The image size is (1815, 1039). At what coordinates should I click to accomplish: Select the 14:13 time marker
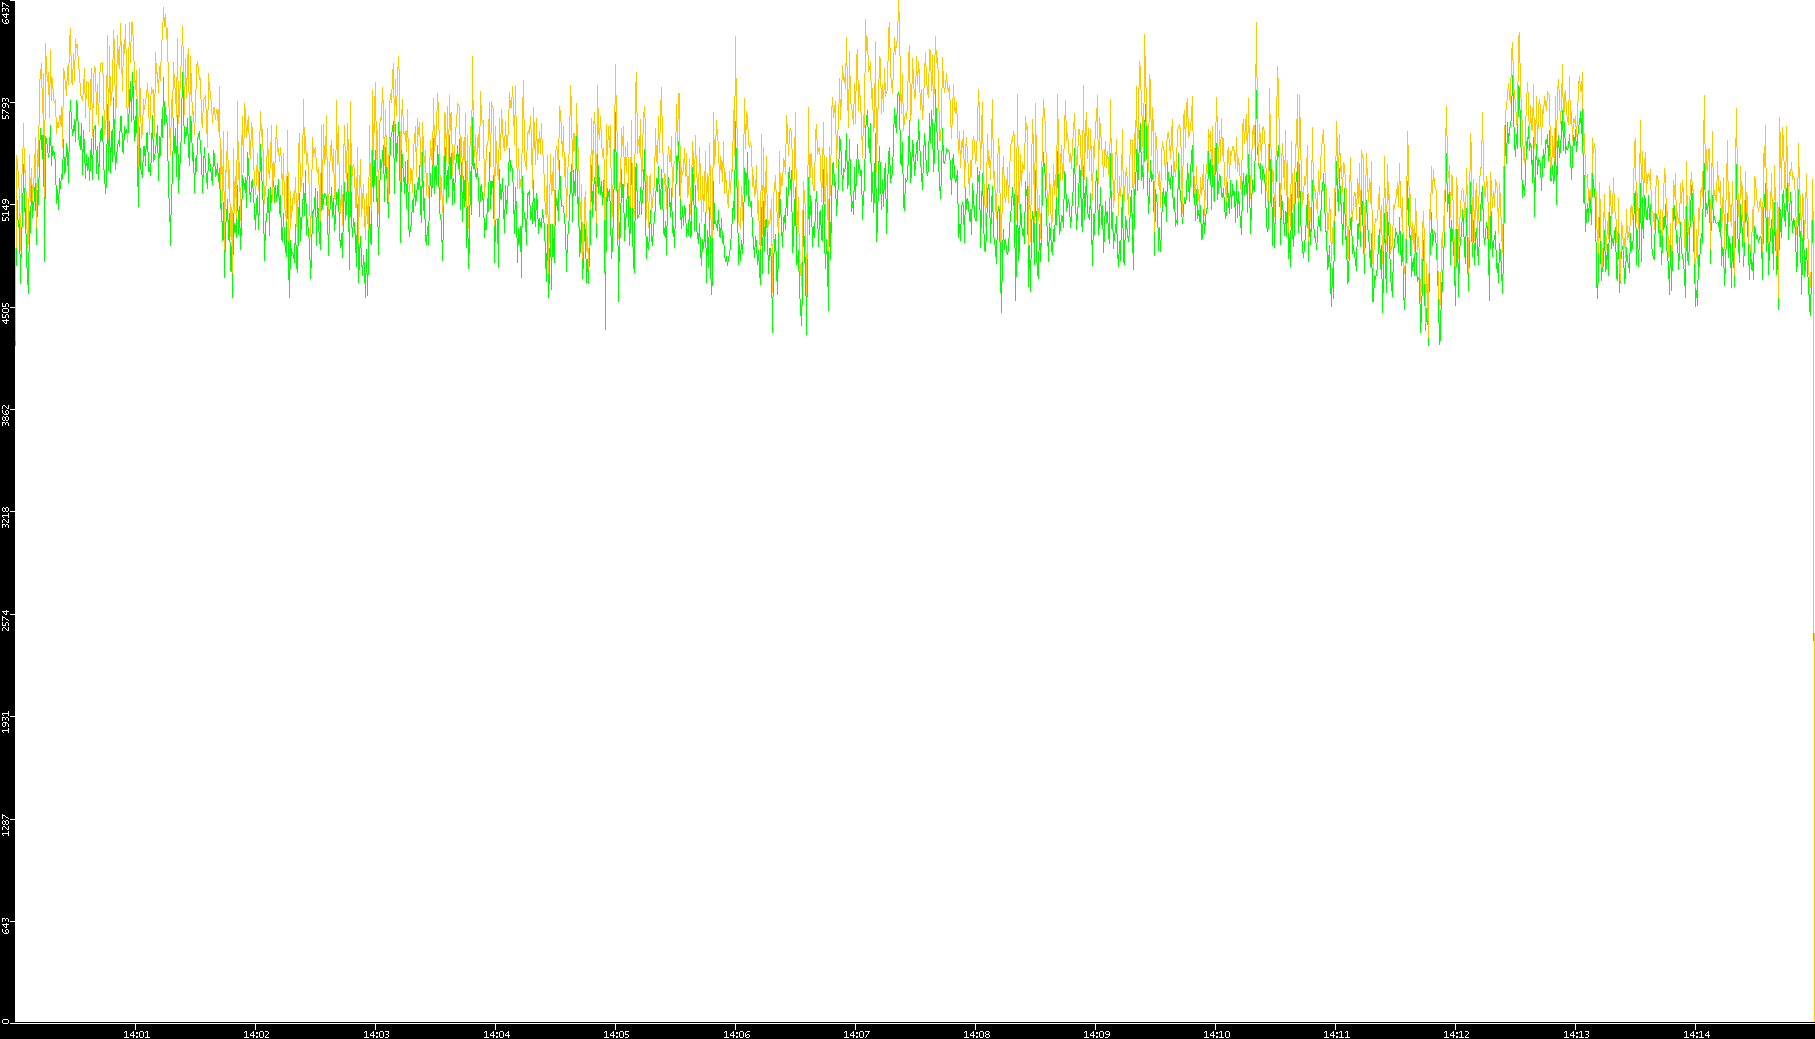(x=1576, y=1033)
